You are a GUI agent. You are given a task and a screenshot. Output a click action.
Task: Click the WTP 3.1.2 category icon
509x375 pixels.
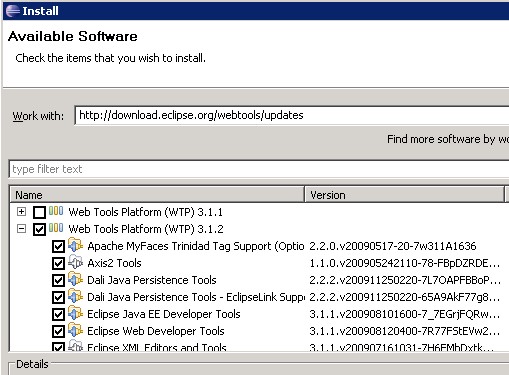[56, 228]
